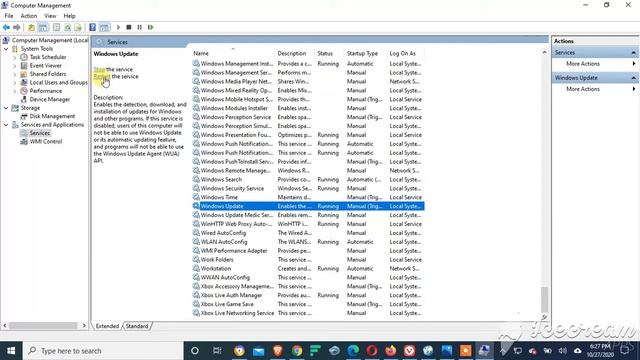Open the File menu

(9, 16)
